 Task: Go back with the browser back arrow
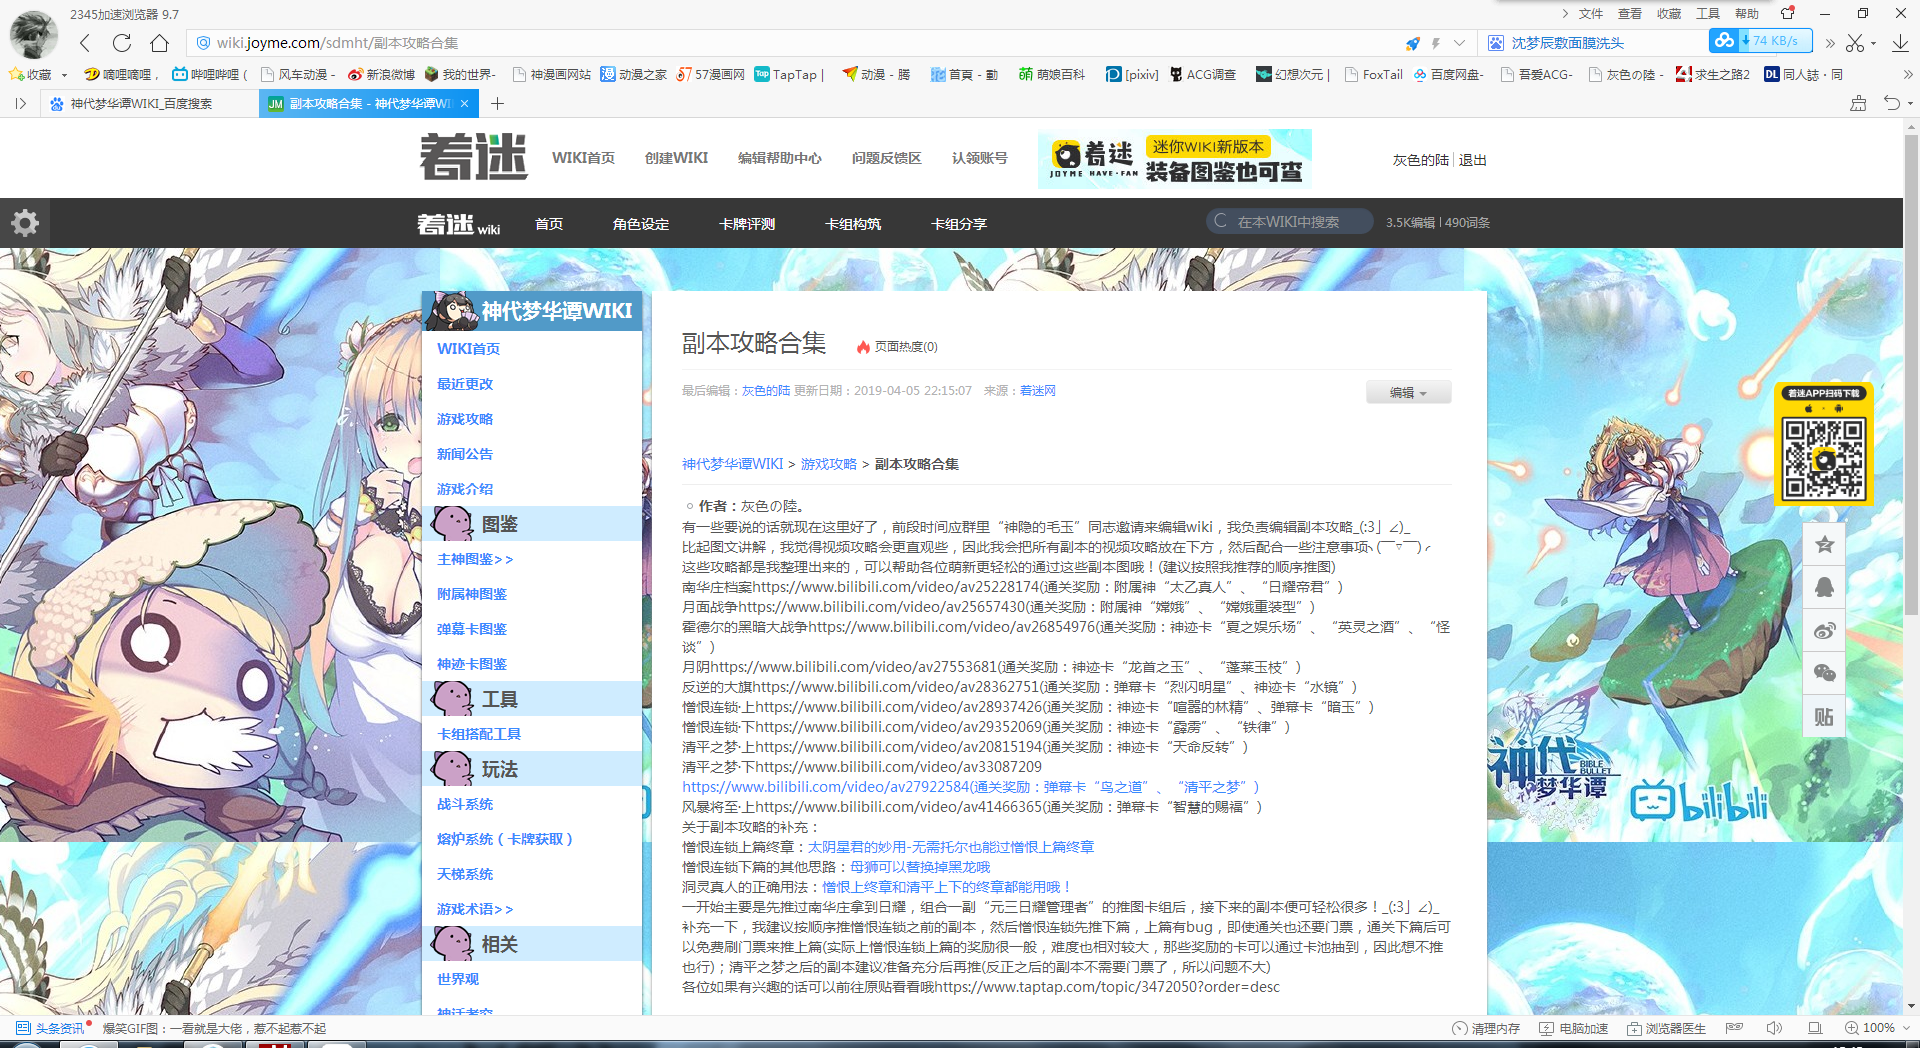point(85,43)
